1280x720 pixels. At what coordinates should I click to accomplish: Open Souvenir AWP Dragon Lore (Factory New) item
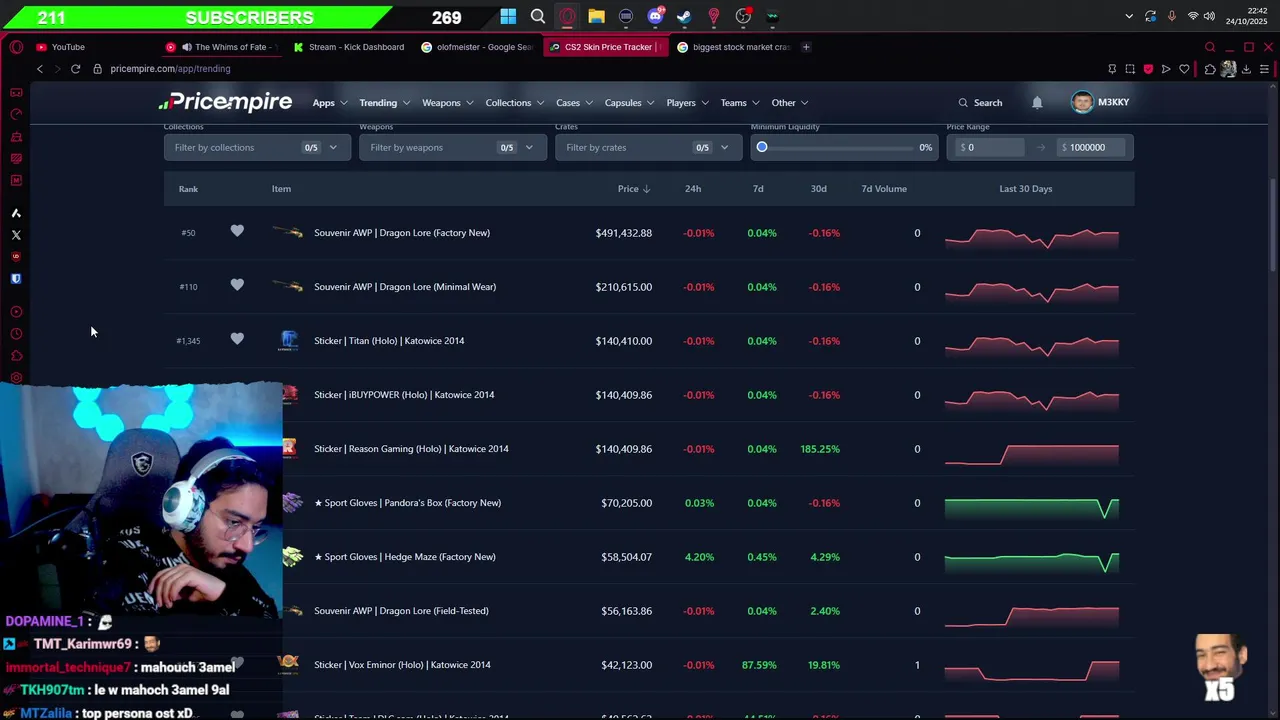[402, 233]
